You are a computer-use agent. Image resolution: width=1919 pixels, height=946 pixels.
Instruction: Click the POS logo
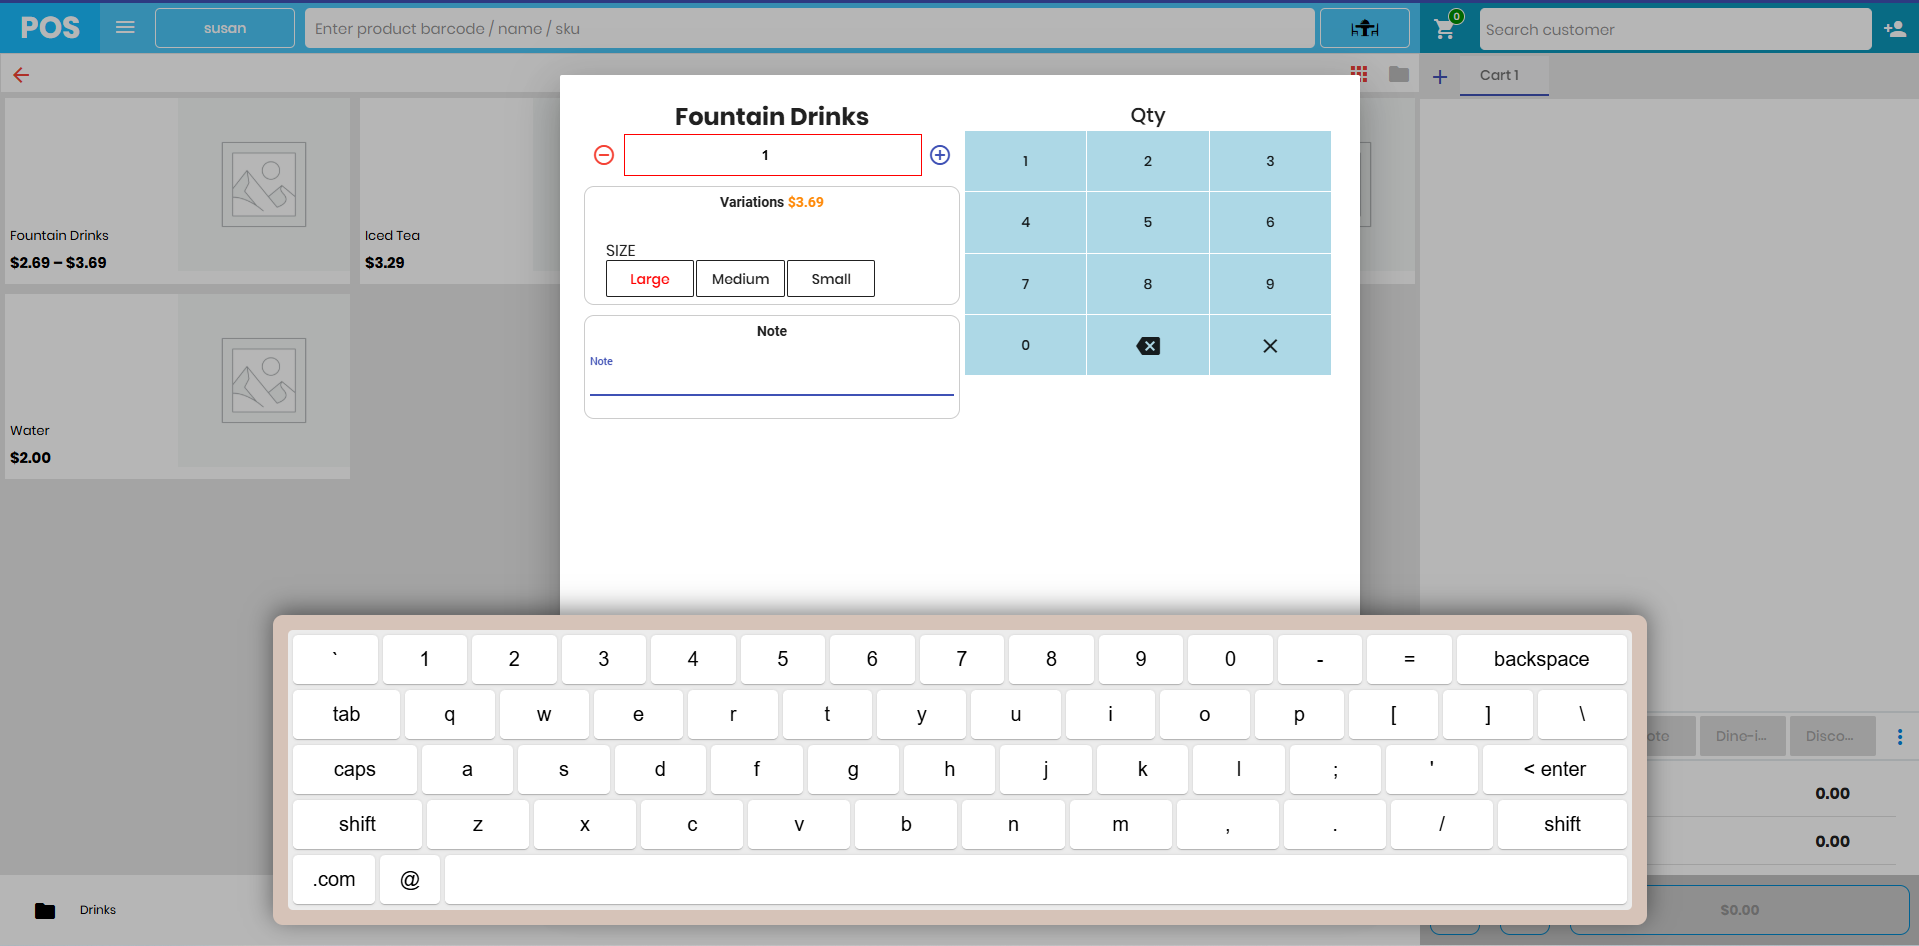point(50,27)
